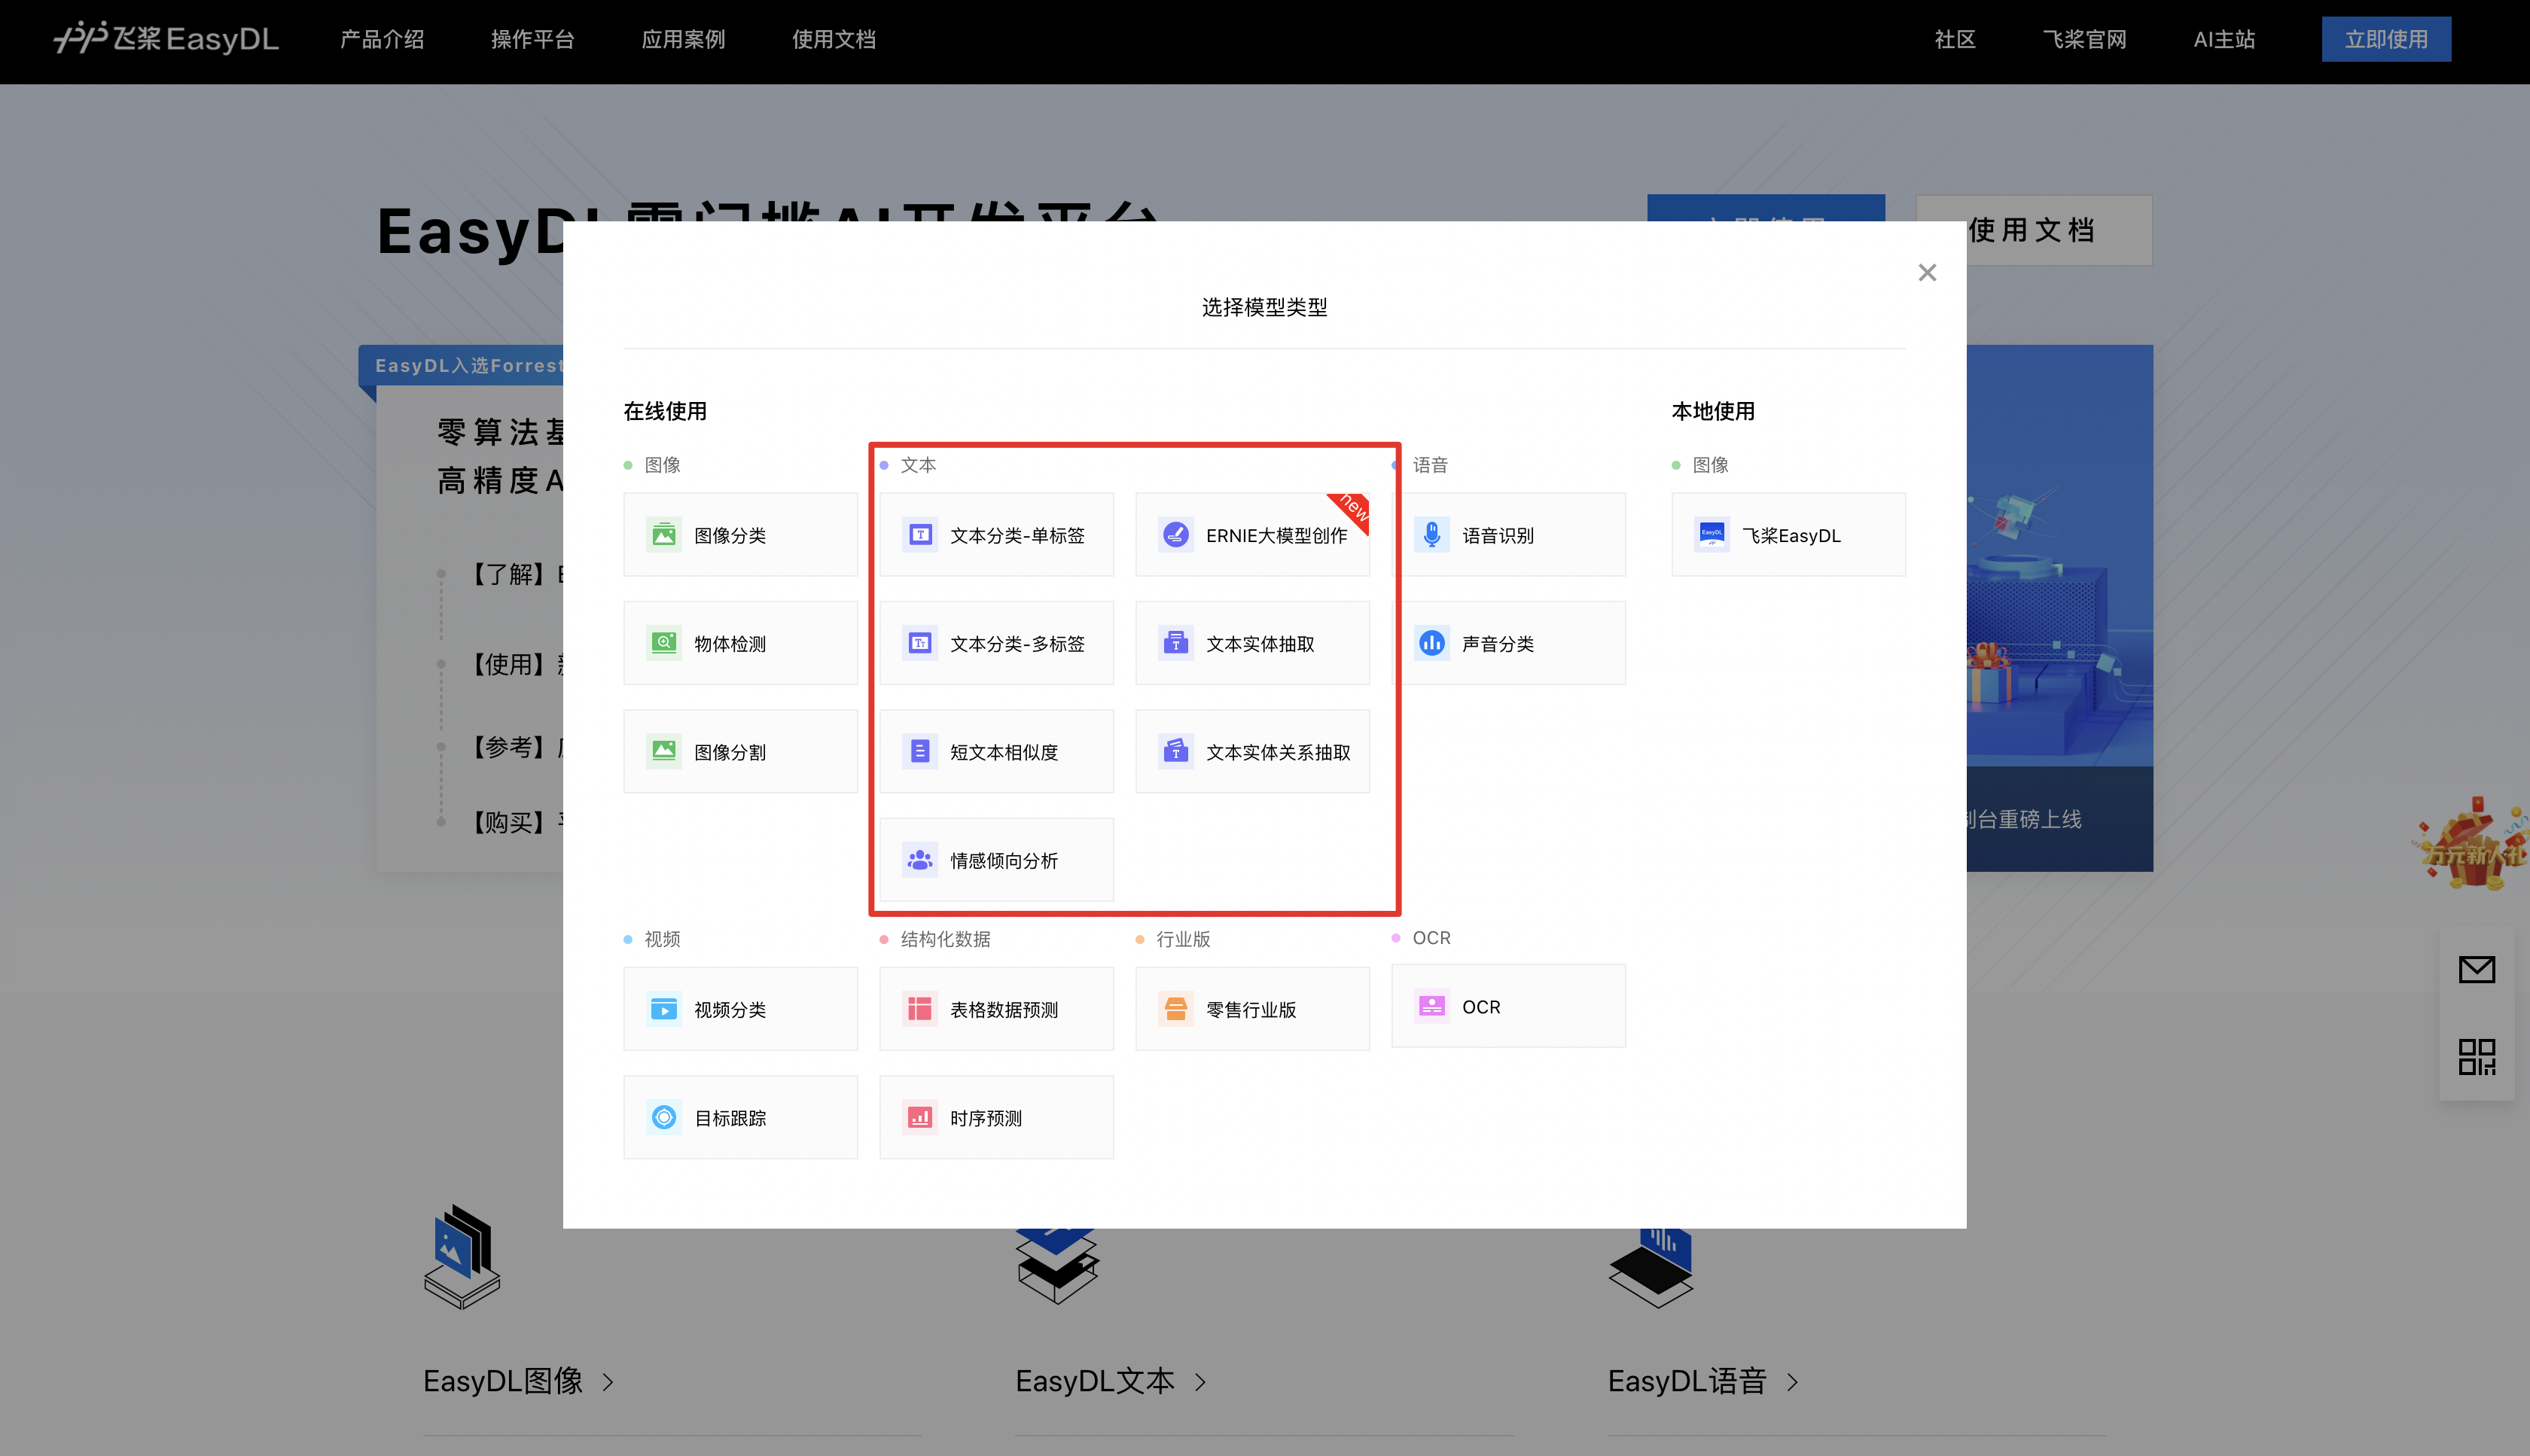Image resolution: width=2530 pixels, height=1456 pixels.
Task: Click the 语音识别 microphone icon
Action: tap(1431, 535)
